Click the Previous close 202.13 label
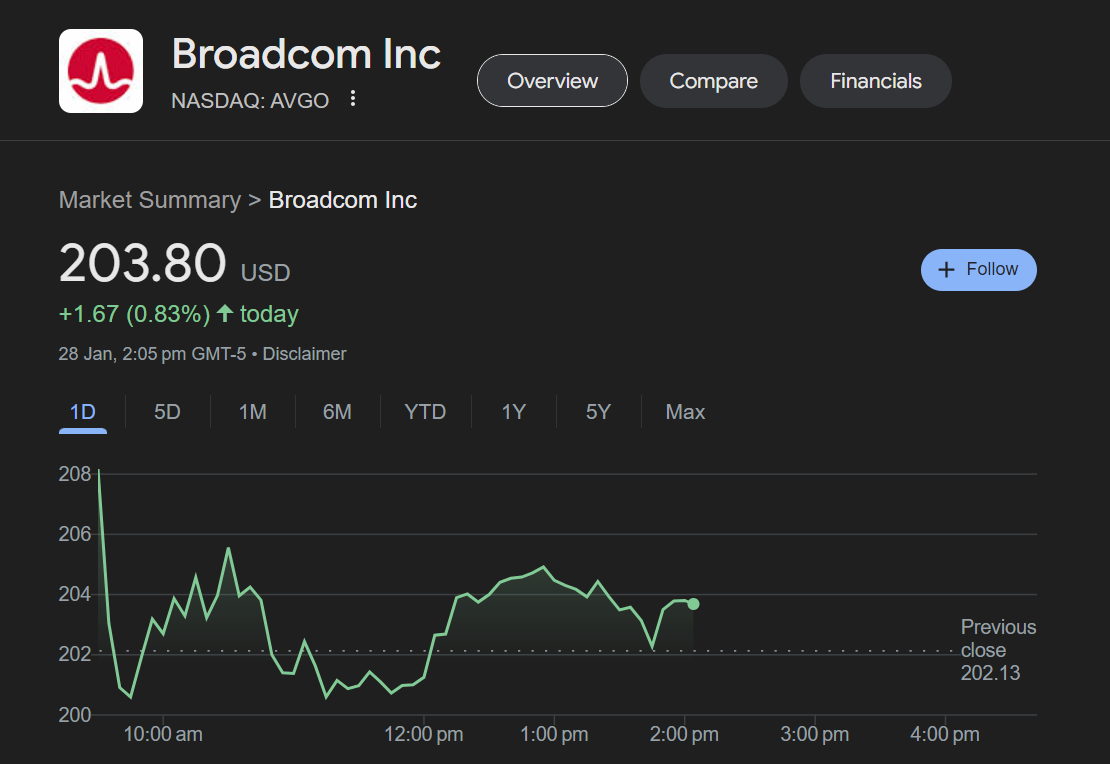Image resolution: width=1110 pixels, height=764 pixels. 998,650
